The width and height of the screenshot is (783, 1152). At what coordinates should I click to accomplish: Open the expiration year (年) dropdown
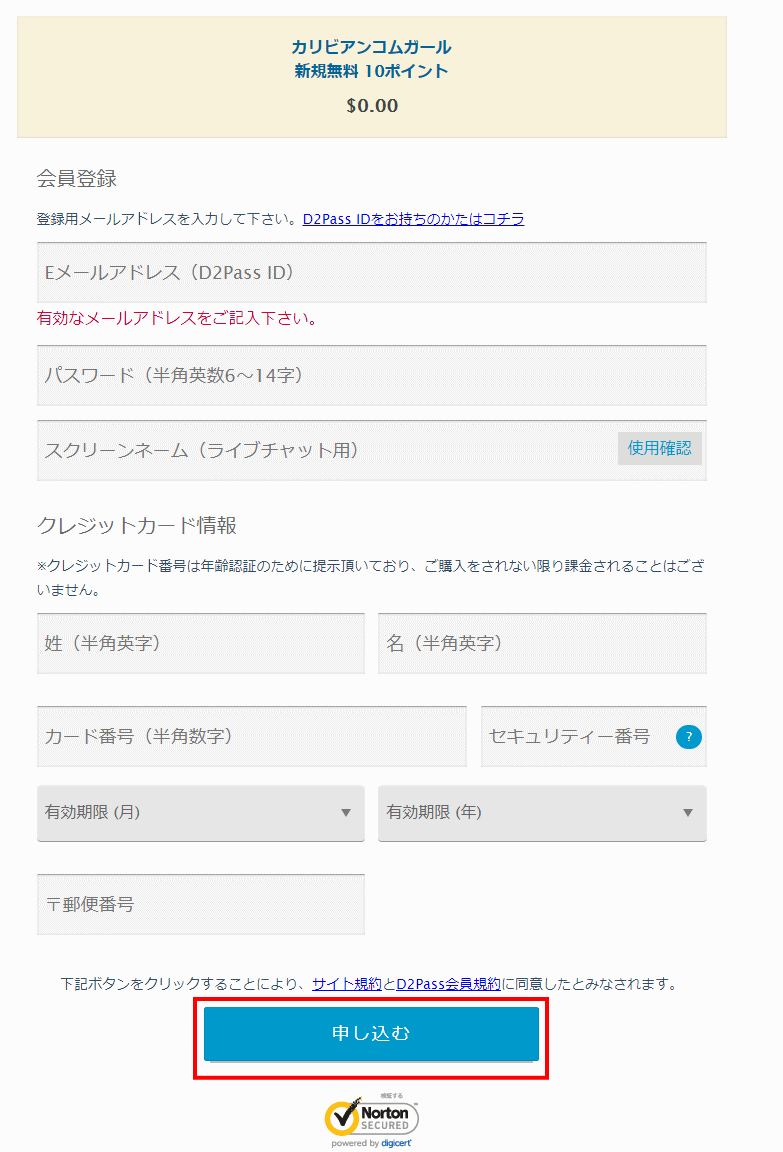541,812
